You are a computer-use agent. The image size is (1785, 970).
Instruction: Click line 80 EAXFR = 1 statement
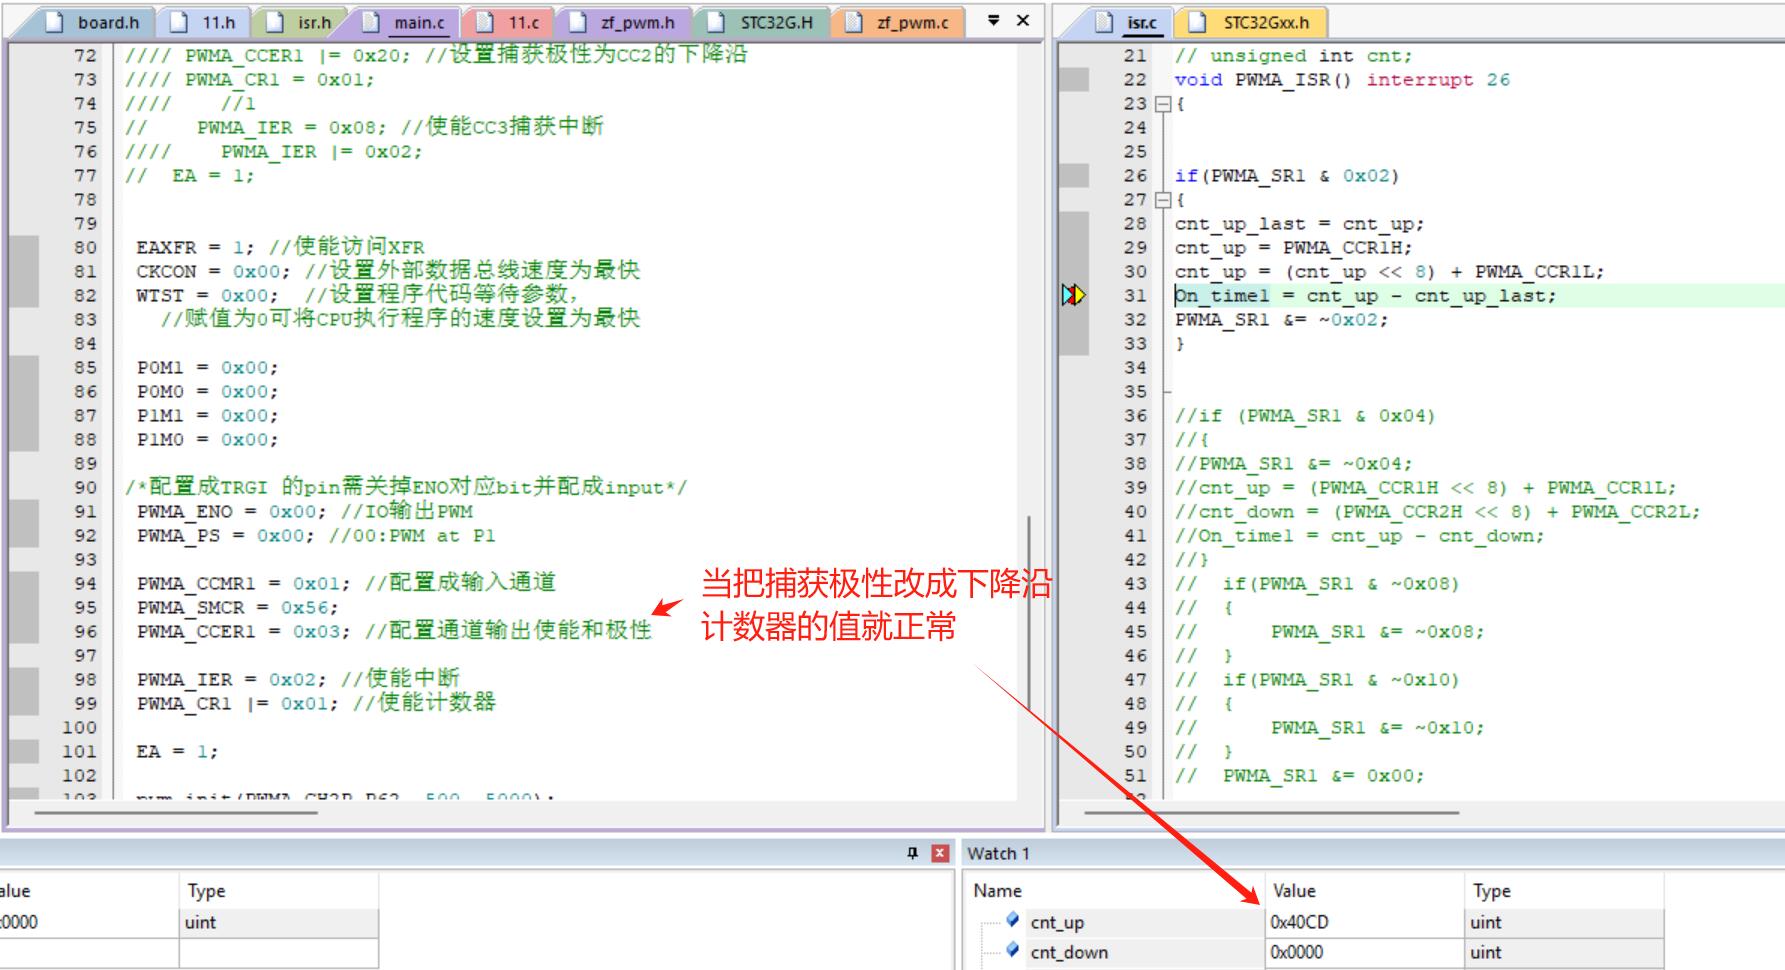(196, 247)
